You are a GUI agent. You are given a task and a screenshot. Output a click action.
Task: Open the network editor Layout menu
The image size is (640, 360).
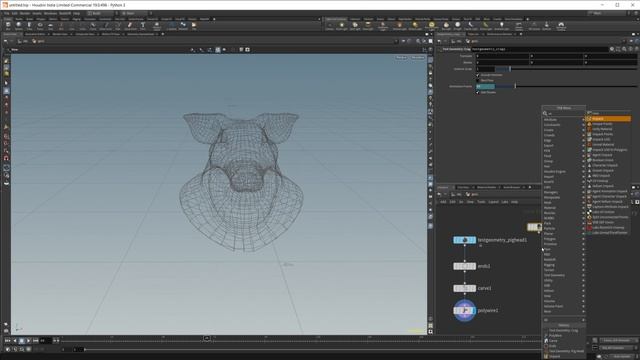point(493,202)
